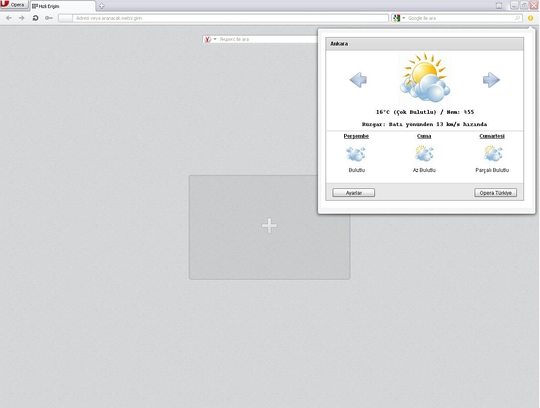Open the Perşembe forecast link
540x408 pixels.
pos(356,136)
